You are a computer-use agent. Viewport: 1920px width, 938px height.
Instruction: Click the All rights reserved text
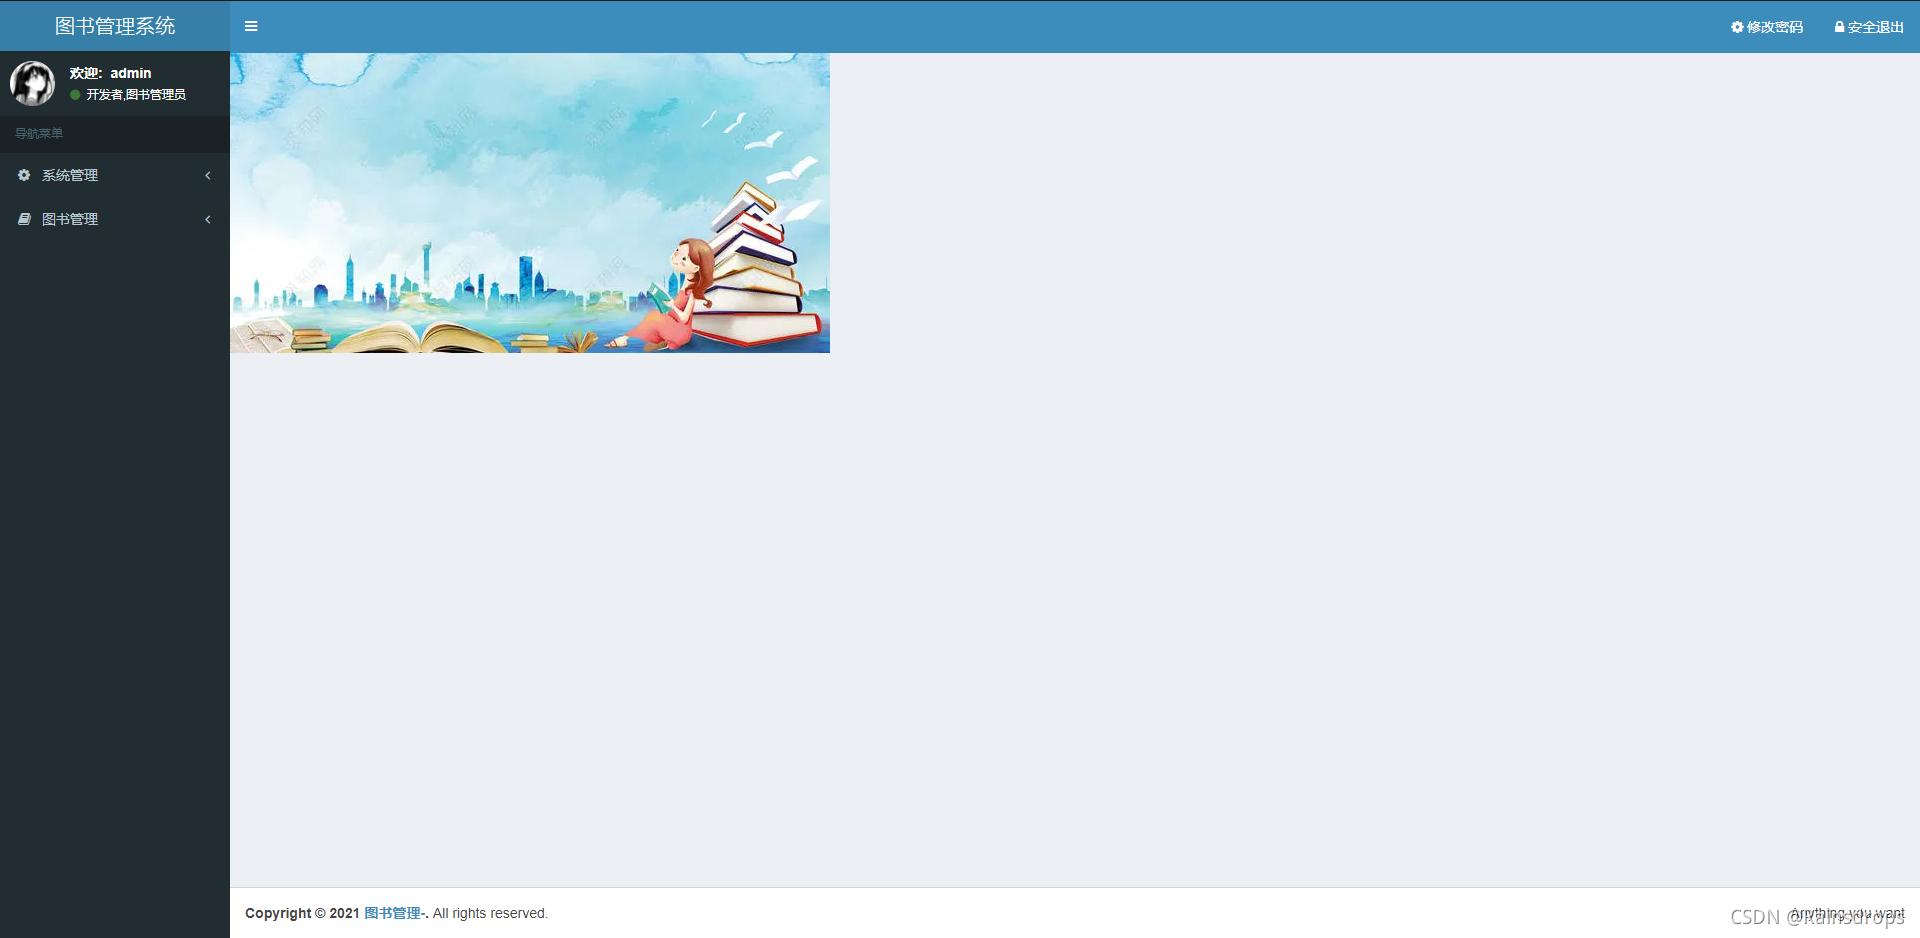pos(490,913)
